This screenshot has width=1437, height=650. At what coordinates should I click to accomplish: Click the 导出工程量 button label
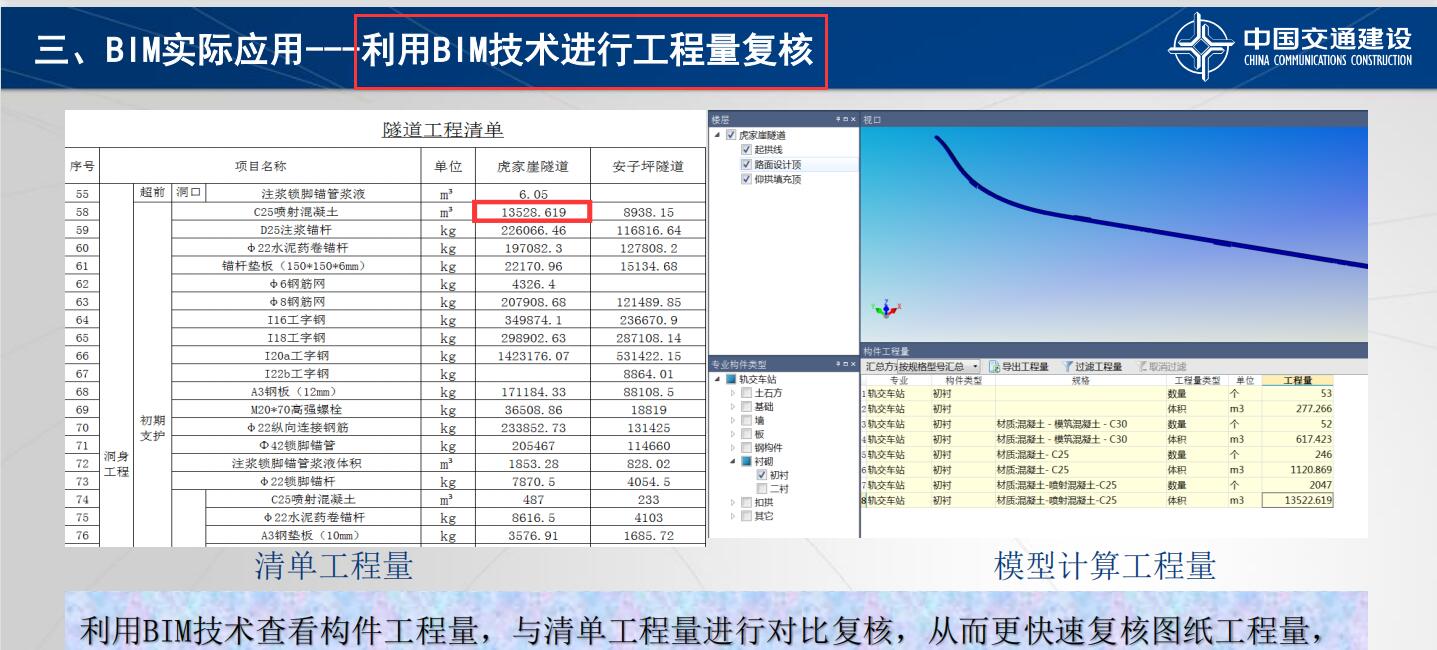click(x=1025, y=367)
